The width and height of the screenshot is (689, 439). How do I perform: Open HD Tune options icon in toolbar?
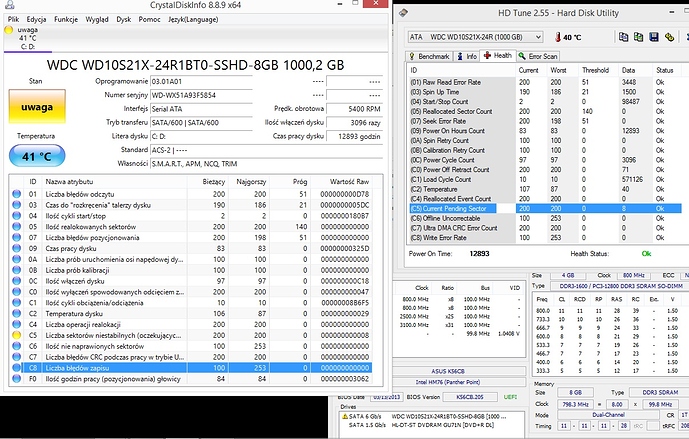pos(669,37)
